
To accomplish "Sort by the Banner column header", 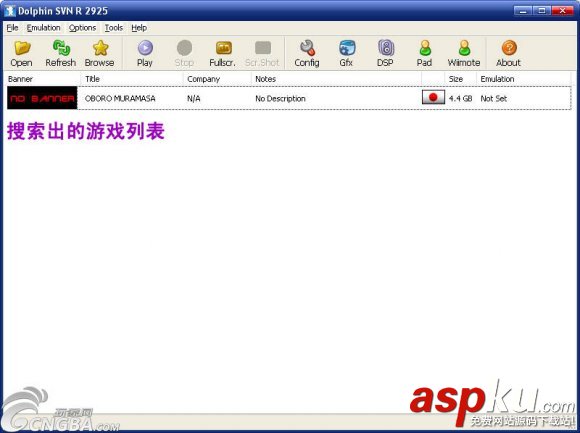I will tap(42, 79).
